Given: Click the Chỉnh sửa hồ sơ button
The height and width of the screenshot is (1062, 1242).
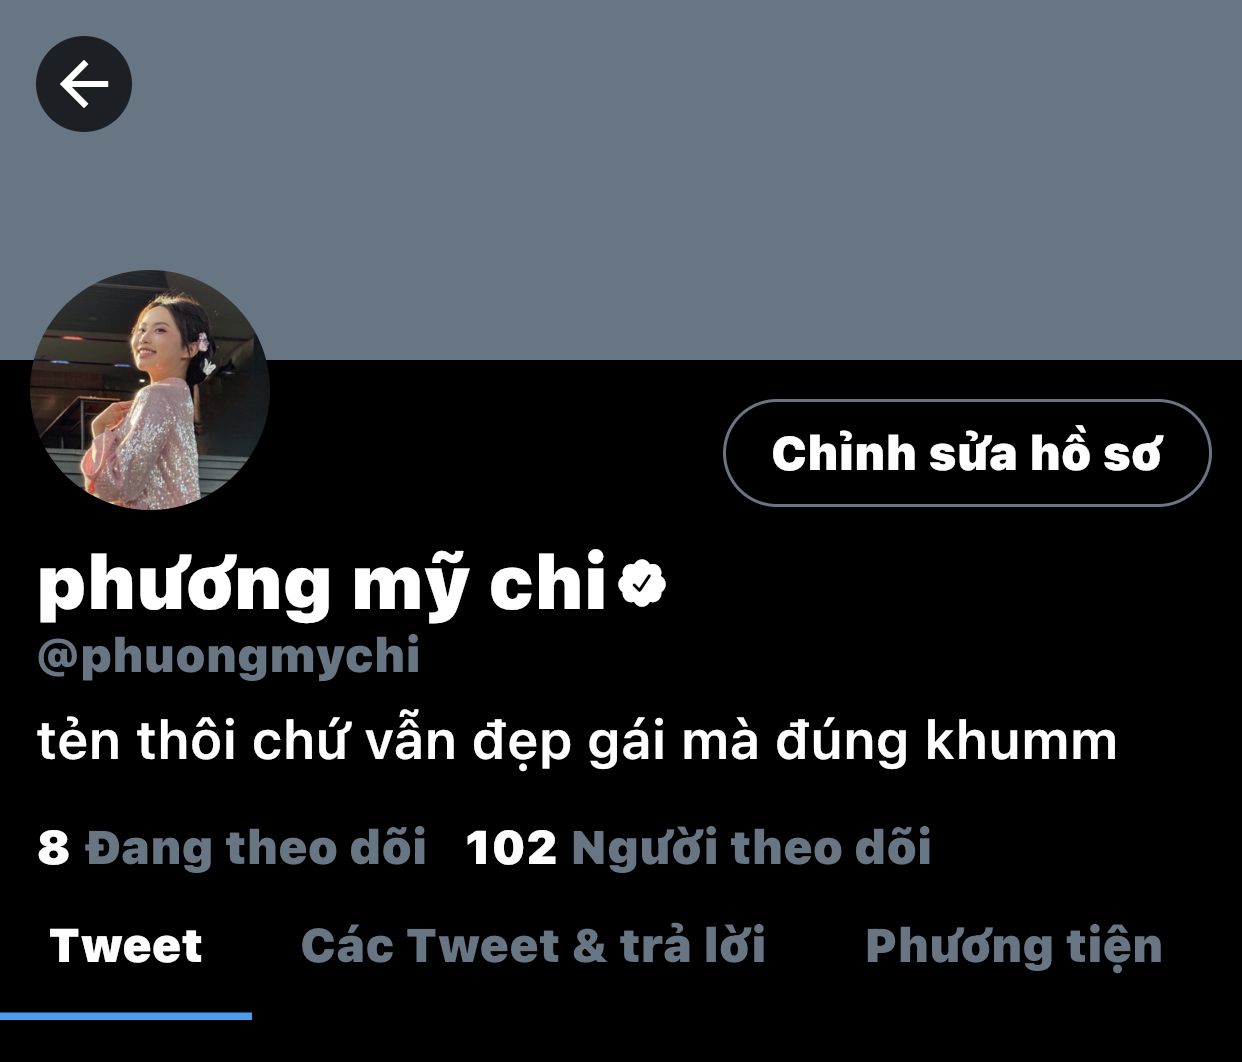Looking at the screenshot, I should [x=967, y=453].
